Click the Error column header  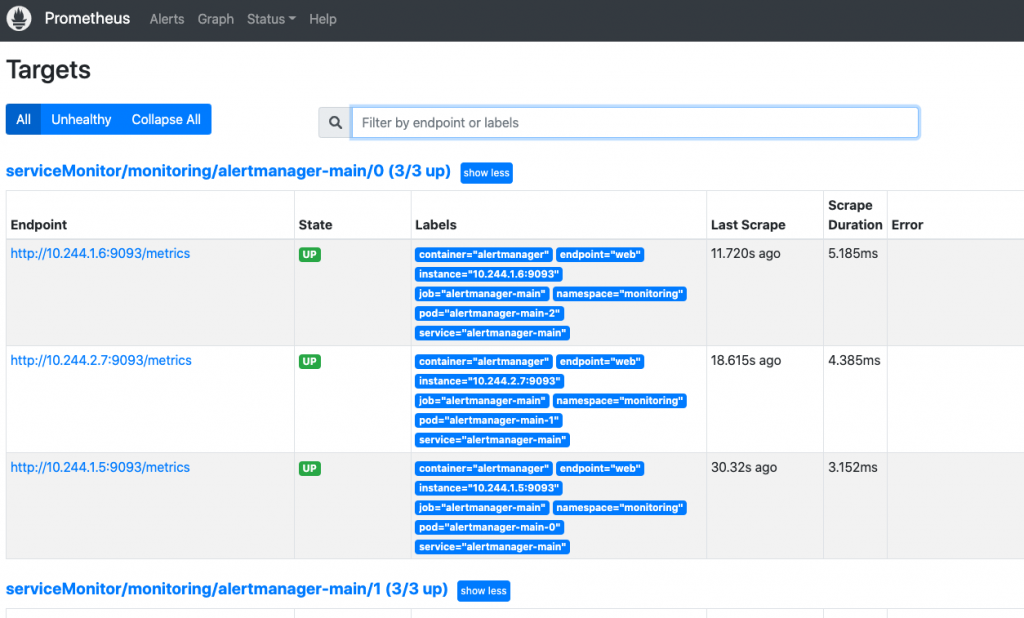pos(907,225)
